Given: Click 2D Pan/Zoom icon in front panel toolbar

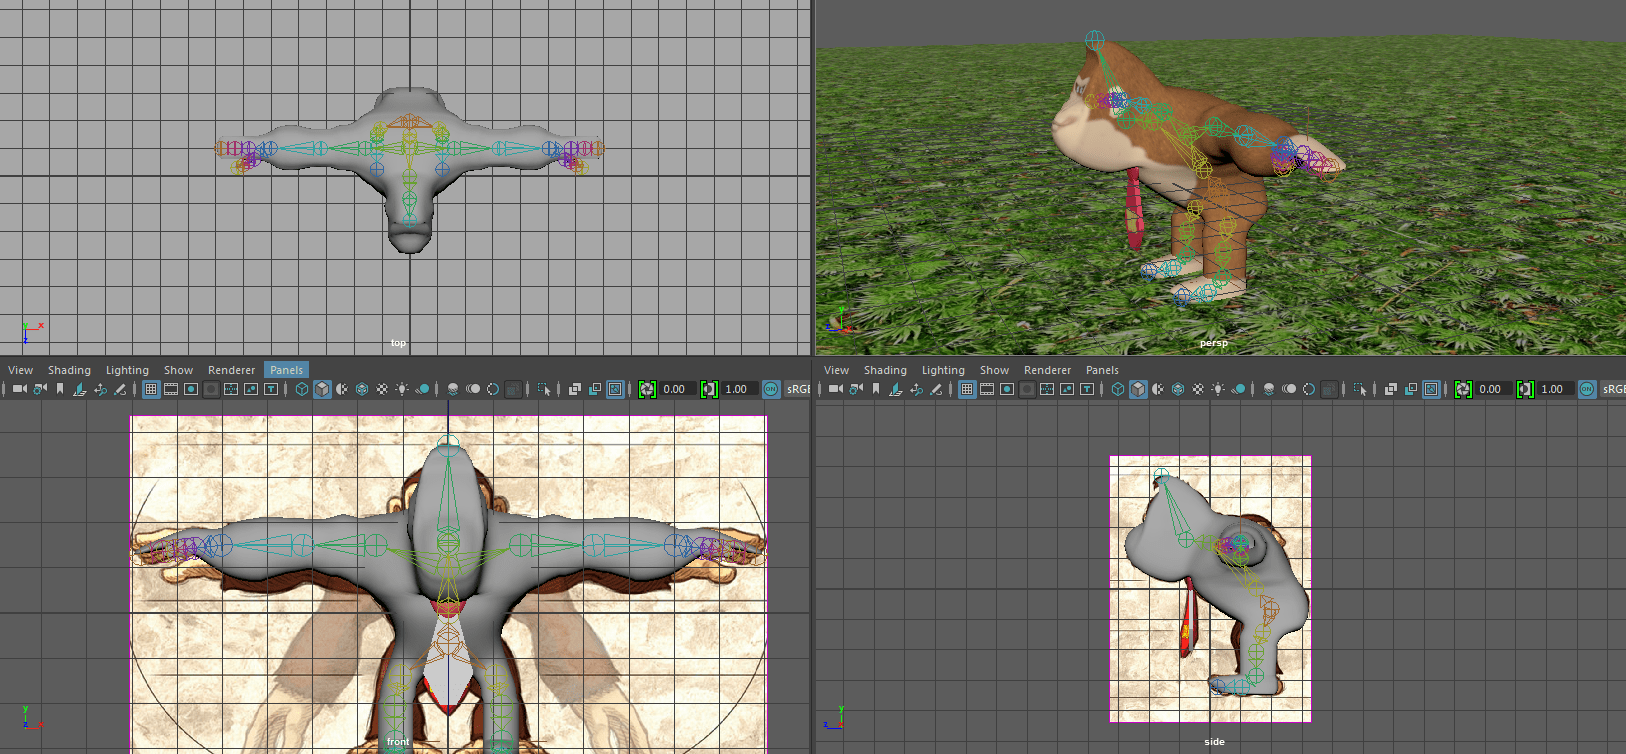Looking at the screenshot, I should coord(100,389).
